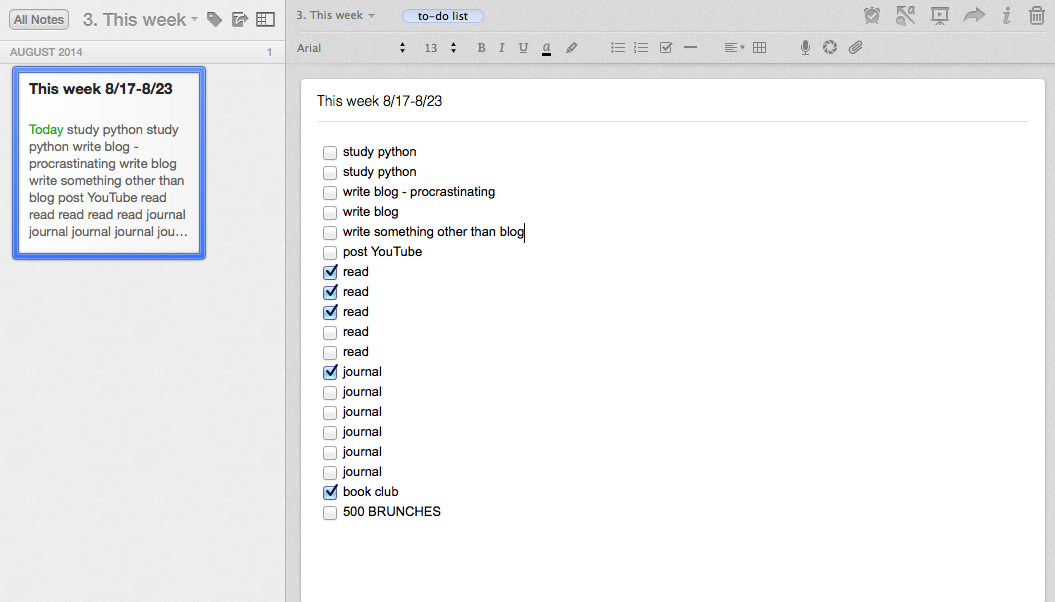Open the note info panel
The width and height of the screenshot is (1055, 602).
point(1006,16)
